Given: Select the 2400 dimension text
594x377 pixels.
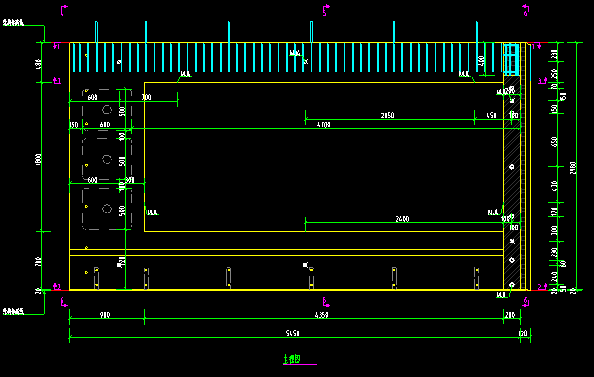Looking at the screenshot, I should (402, 219).
